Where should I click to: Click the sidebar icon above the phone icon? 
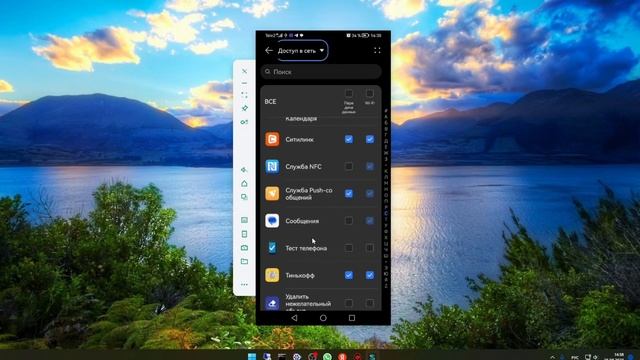click(x=244, y=220)
